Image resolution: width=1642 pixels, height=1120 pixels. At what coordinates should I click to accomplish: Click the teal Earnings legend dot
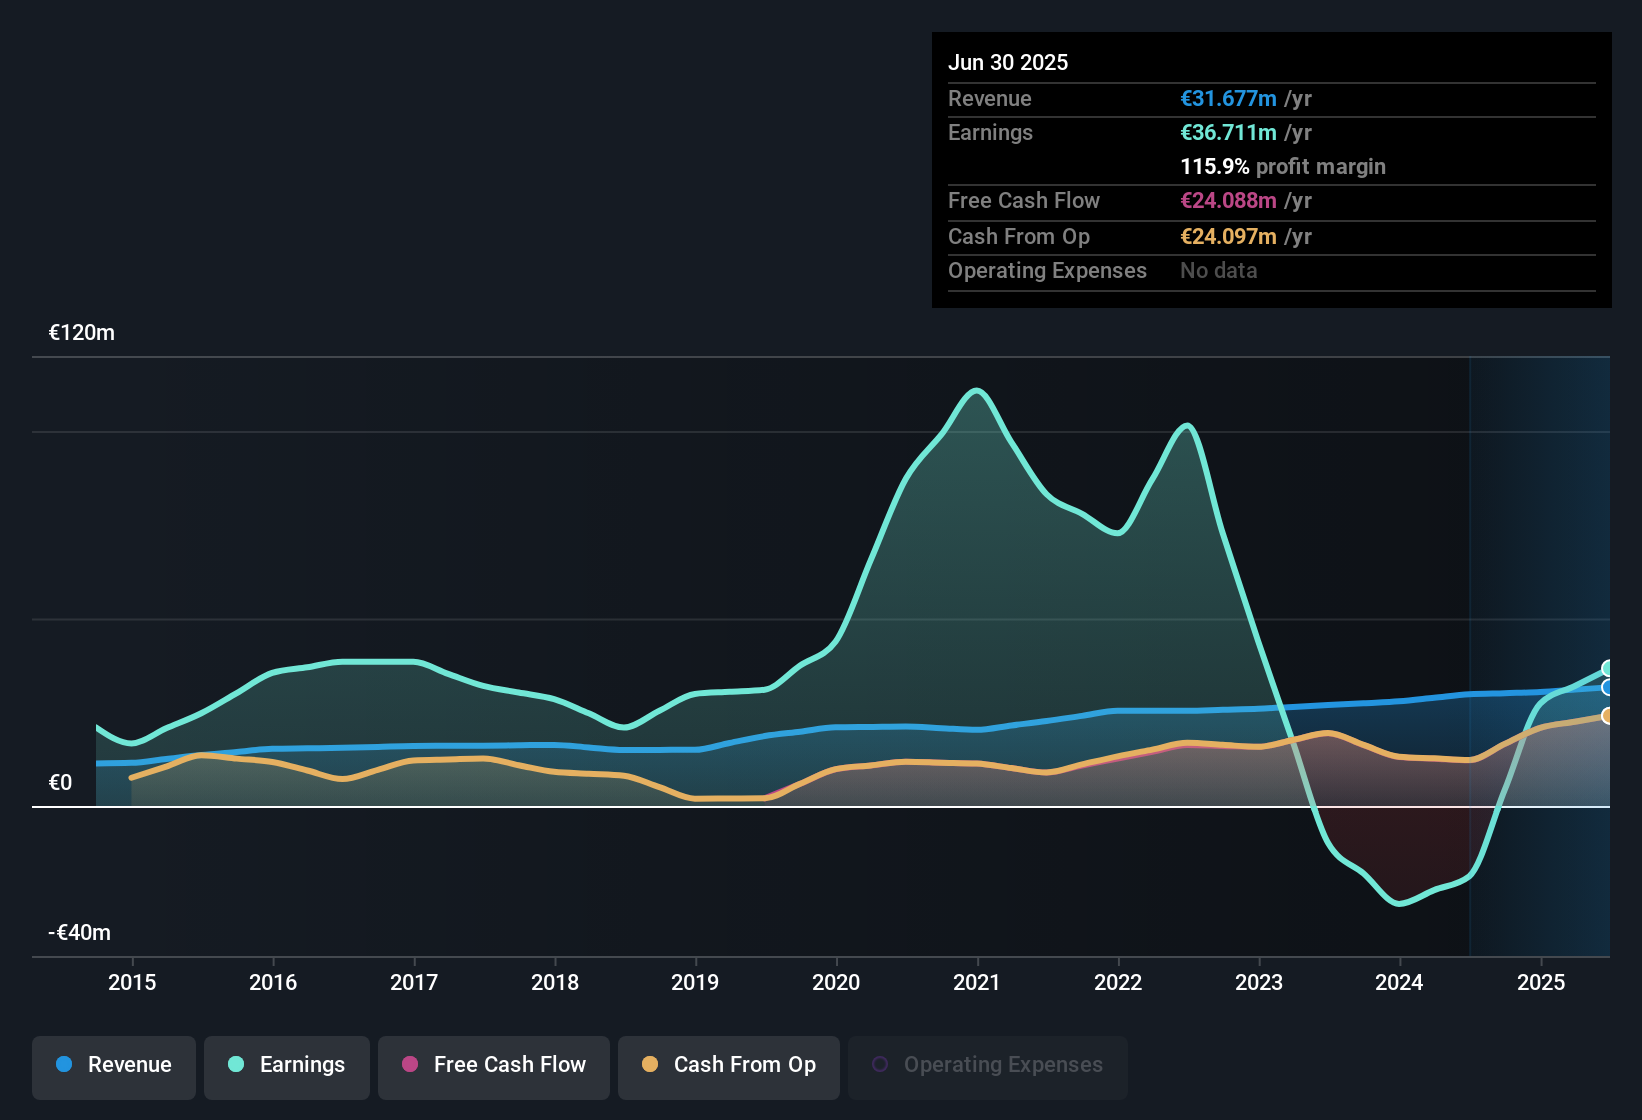[236, 1065]
